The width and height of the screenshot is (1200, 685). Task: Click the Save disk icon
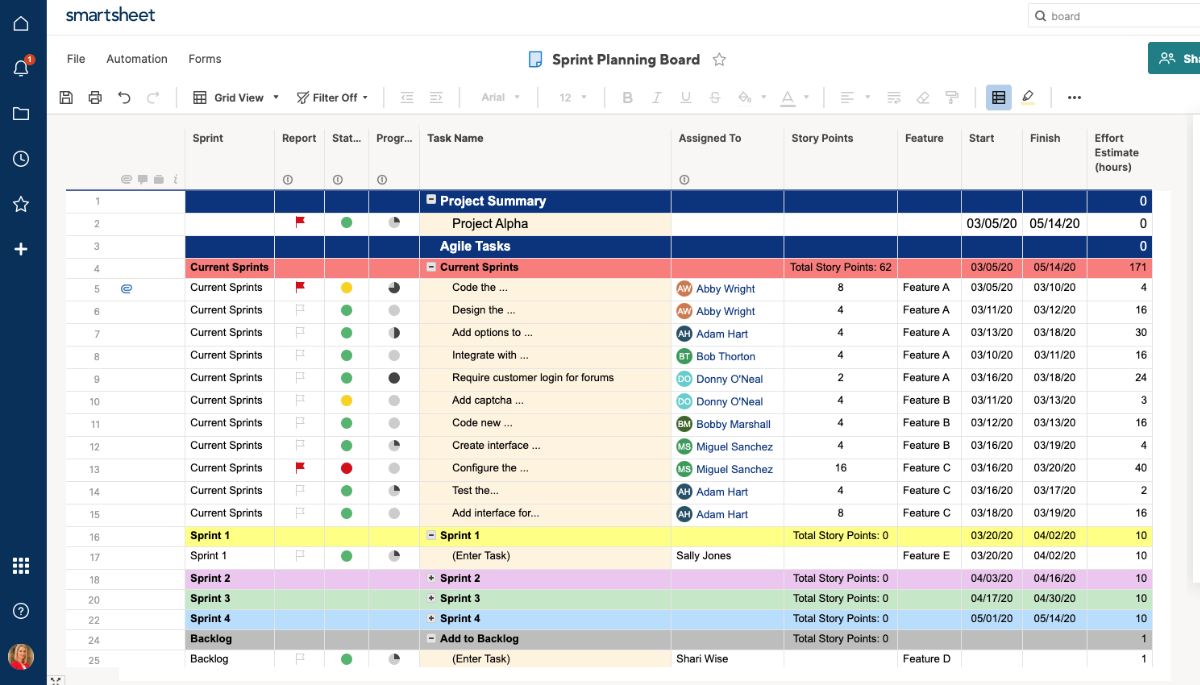tap(66, 98)
